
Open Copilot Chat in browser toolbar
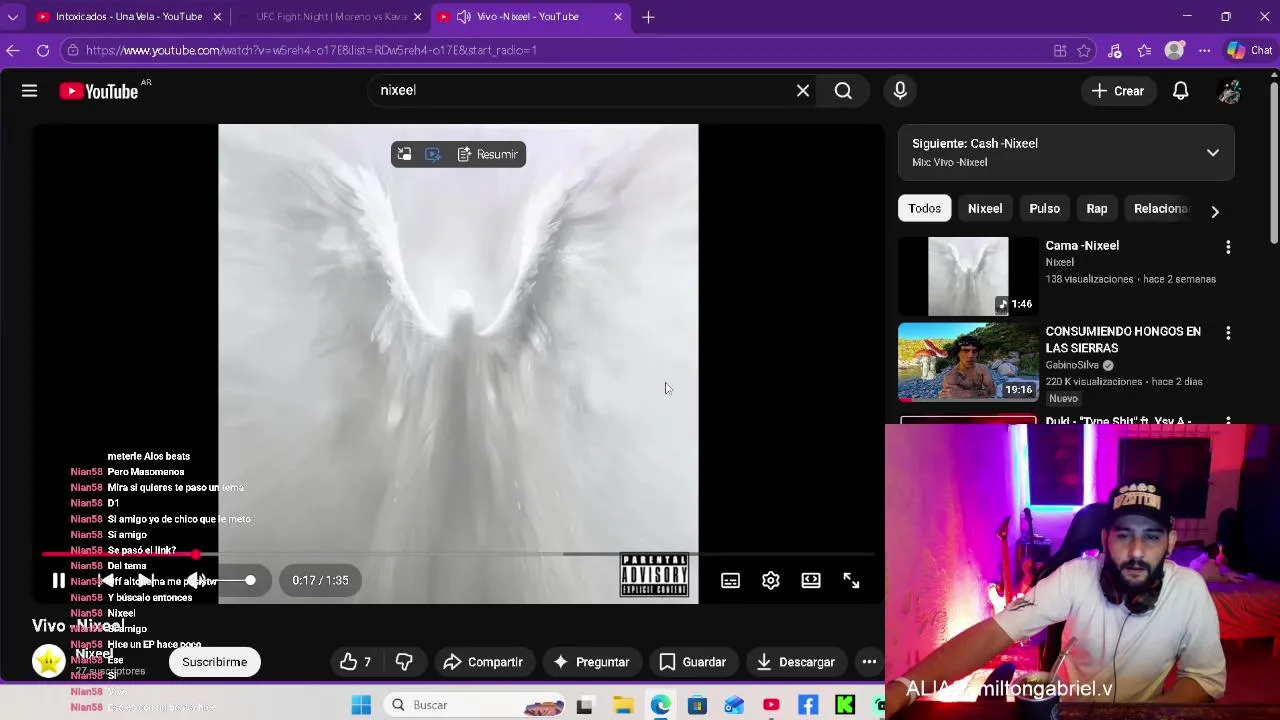tap(1250, 50)
